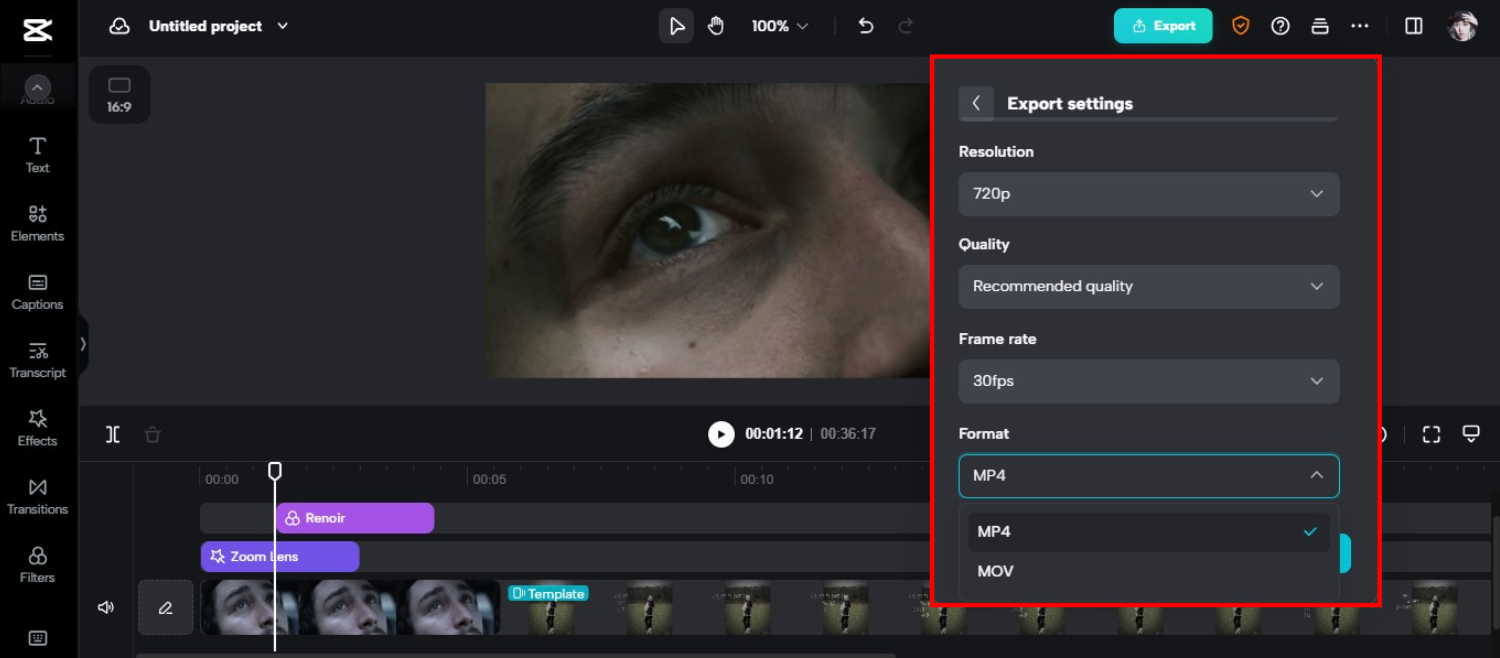Open the Effects panel
Screen dimensions: 1500x658
(x=37, y=428)
